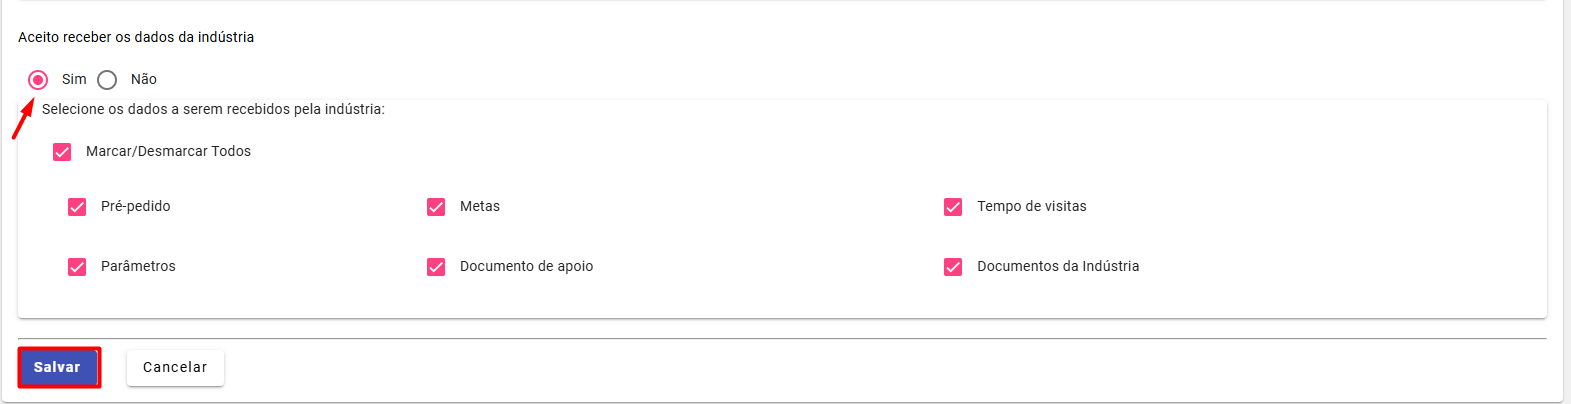1571x404 pixels.
Task: Untick the 'Documentos da Indústria' checkbox
Action: coord(953,267)
